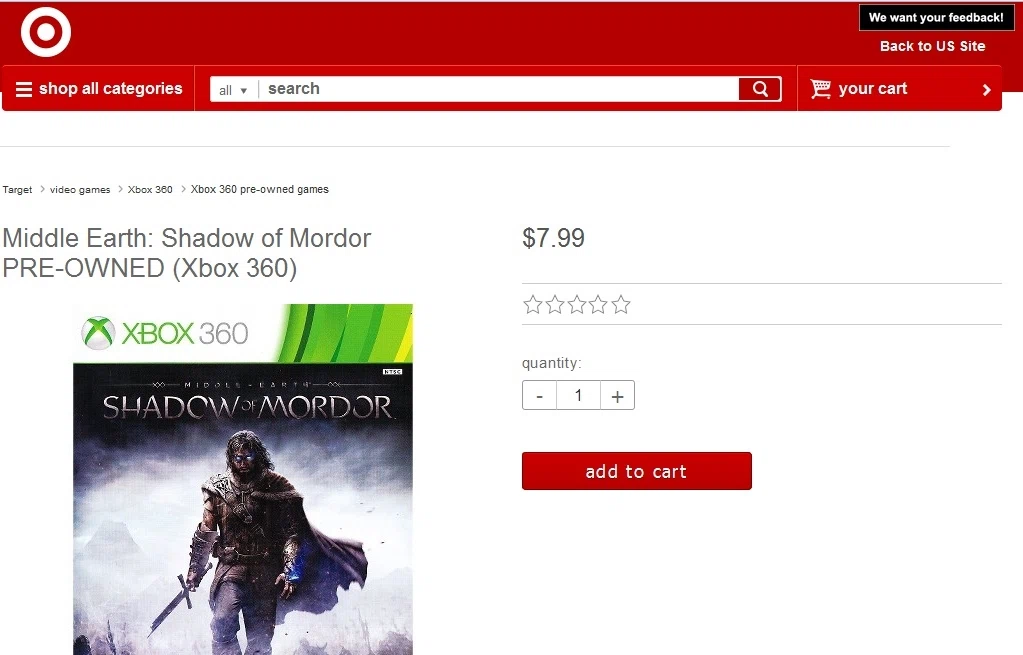This screenshot has width=1023, height=655.
Task: Open Xbox 360 pre-owned games breadcrumb
Action: 260,189
